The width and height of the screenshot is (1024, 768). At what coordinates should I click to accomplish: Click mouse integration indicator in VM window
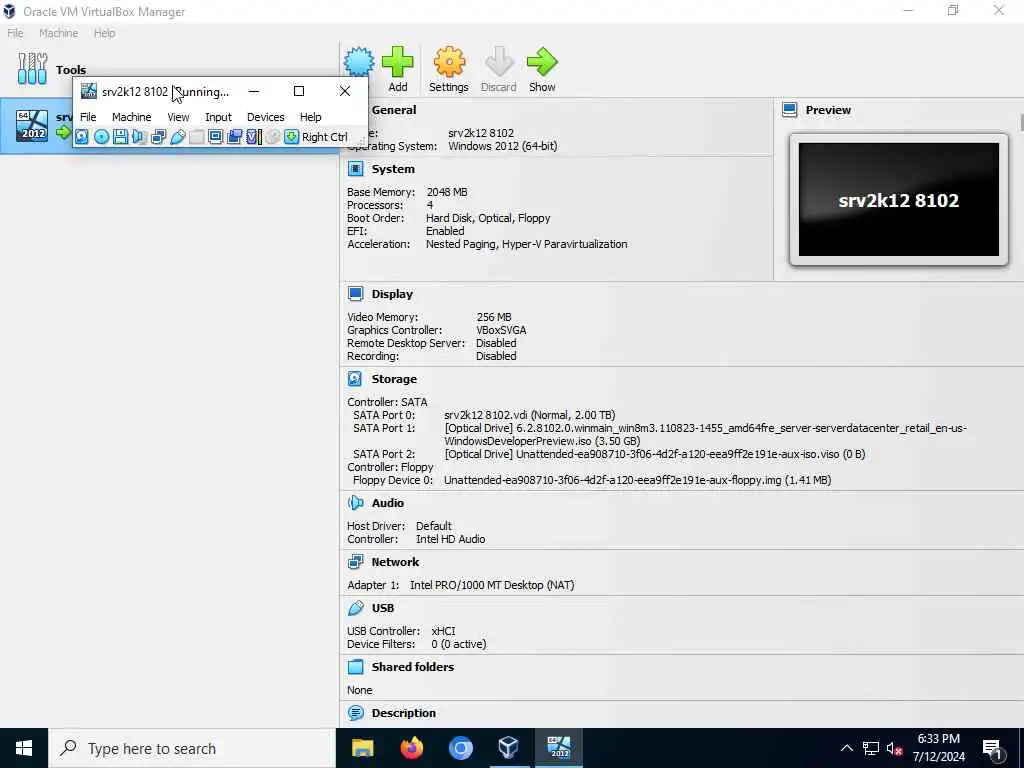point(273,136)
